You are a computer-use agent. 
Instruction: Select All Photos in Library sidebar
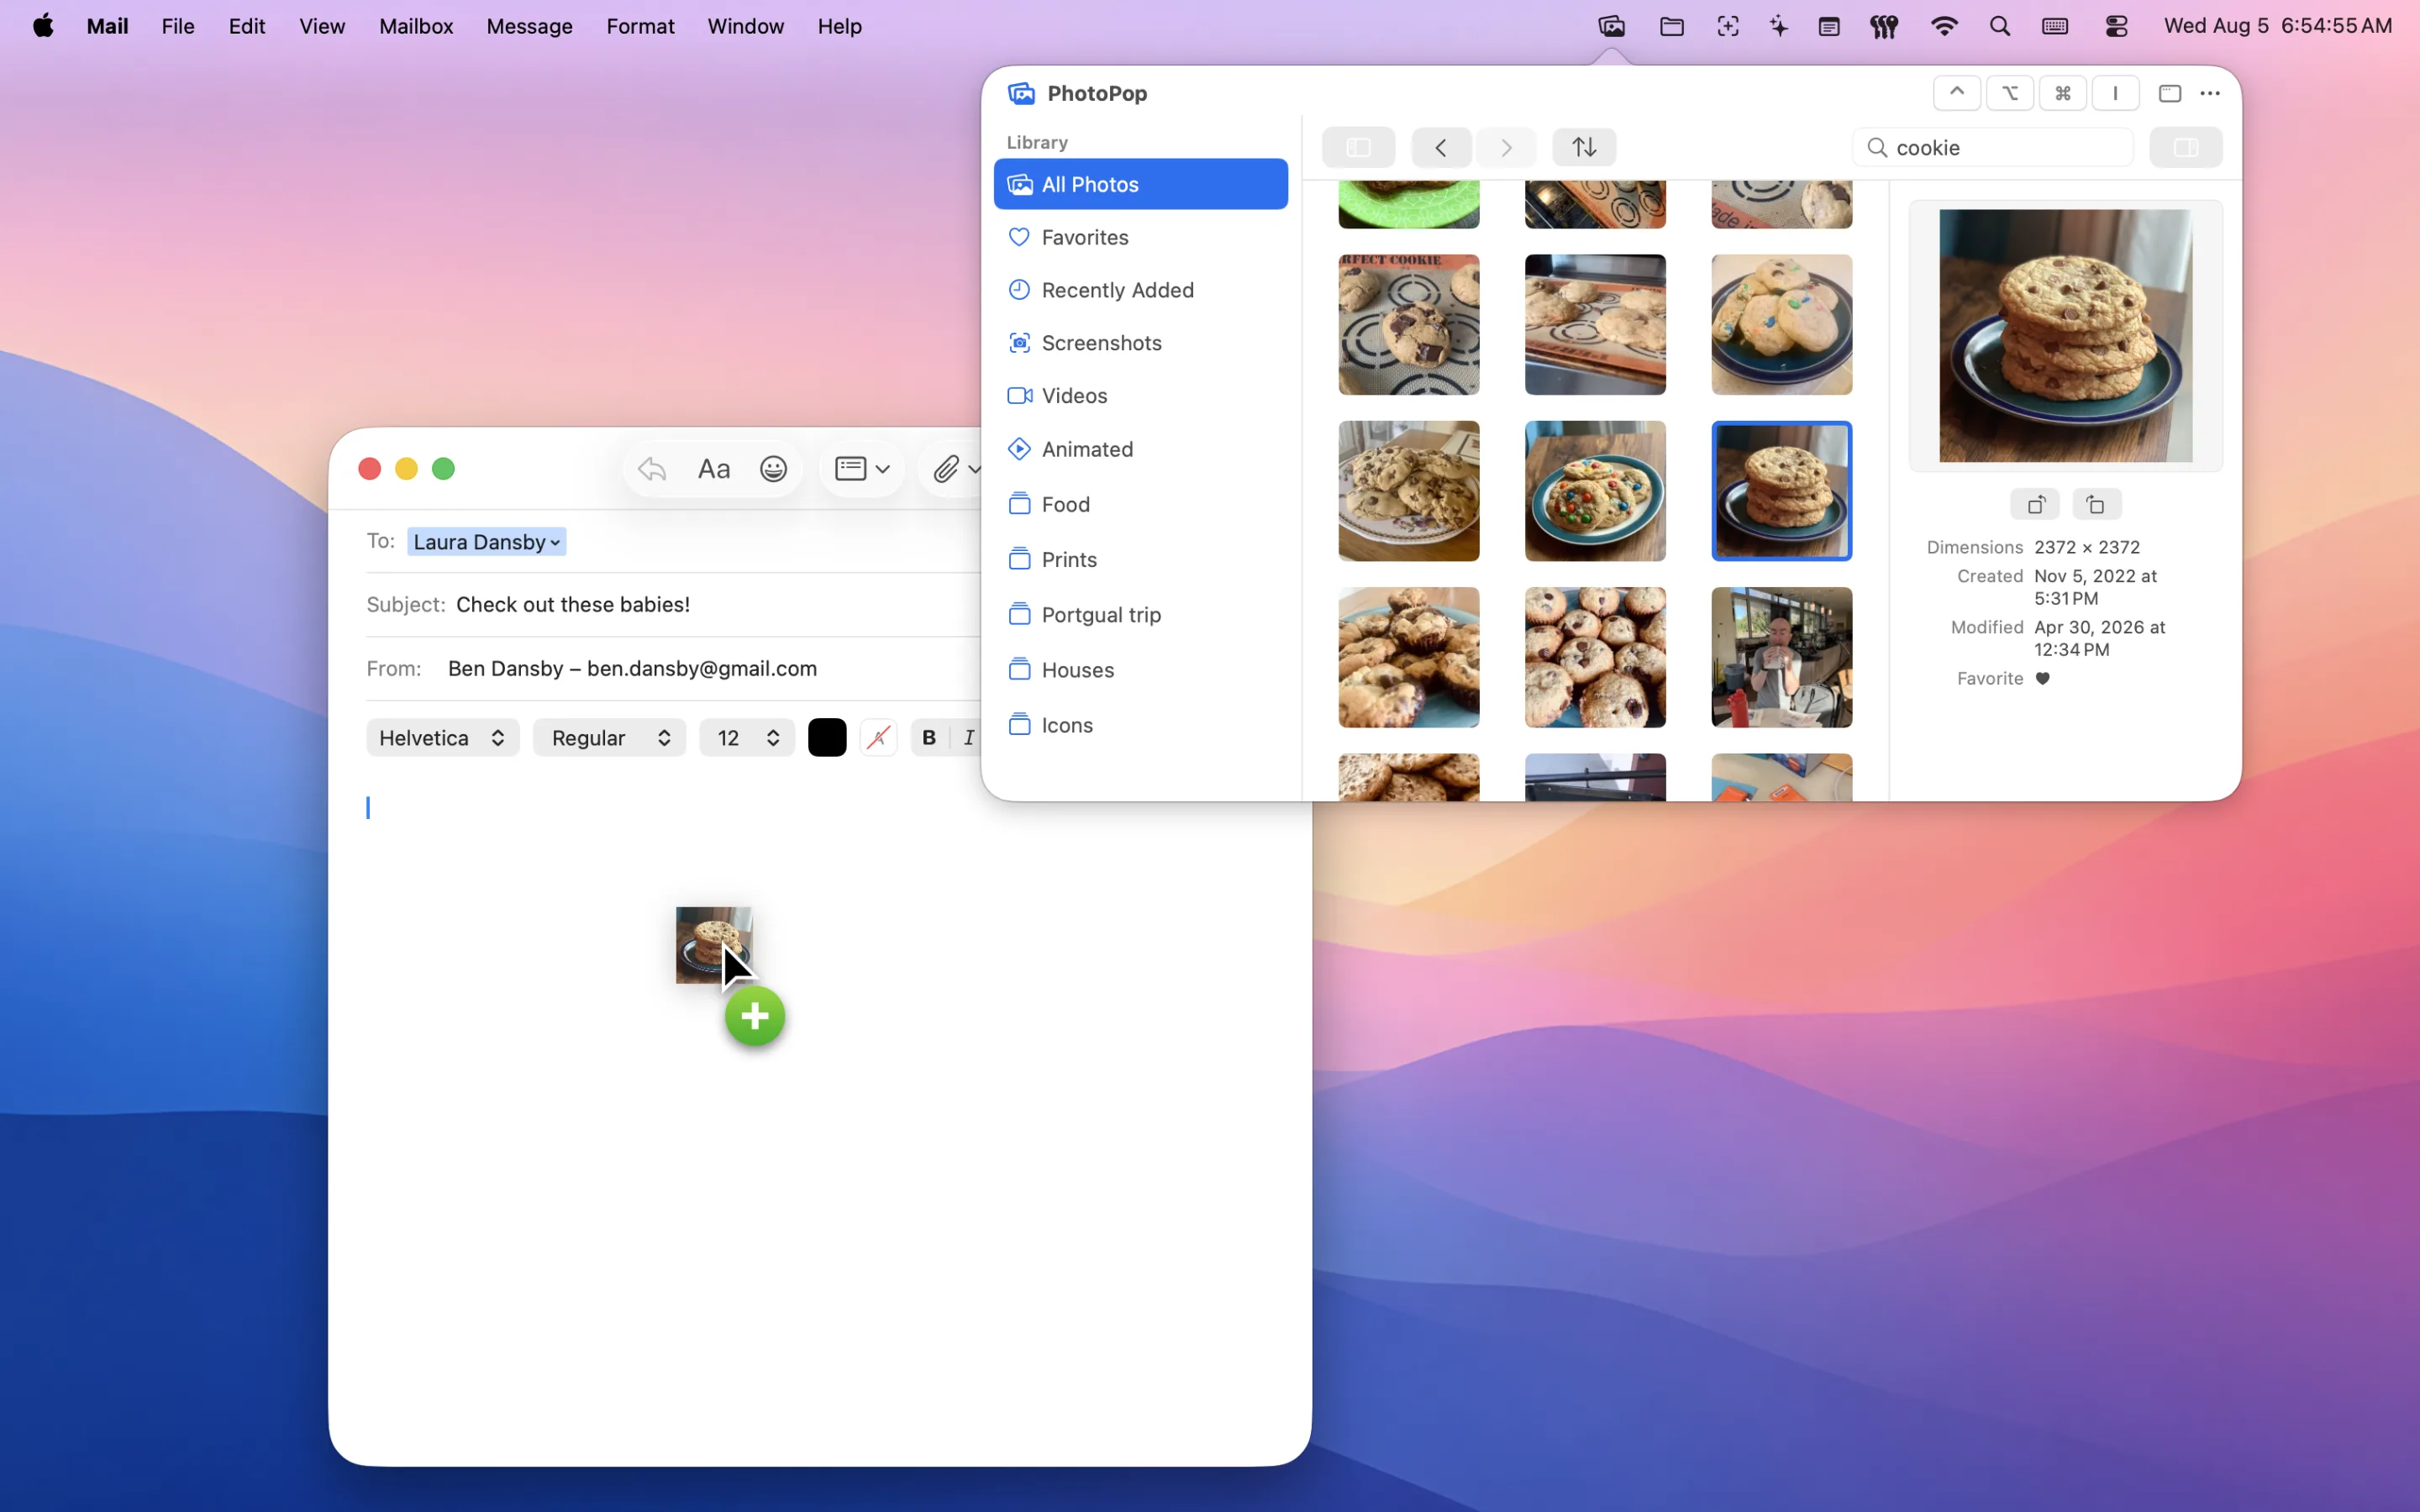click(x=1140, y=184)
